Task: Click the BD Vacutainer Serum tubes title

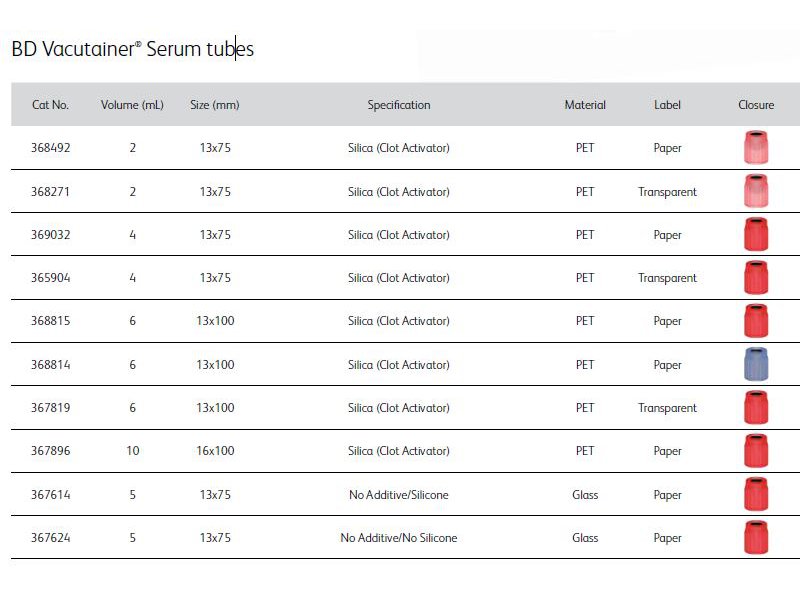Action: click(133, 49)
